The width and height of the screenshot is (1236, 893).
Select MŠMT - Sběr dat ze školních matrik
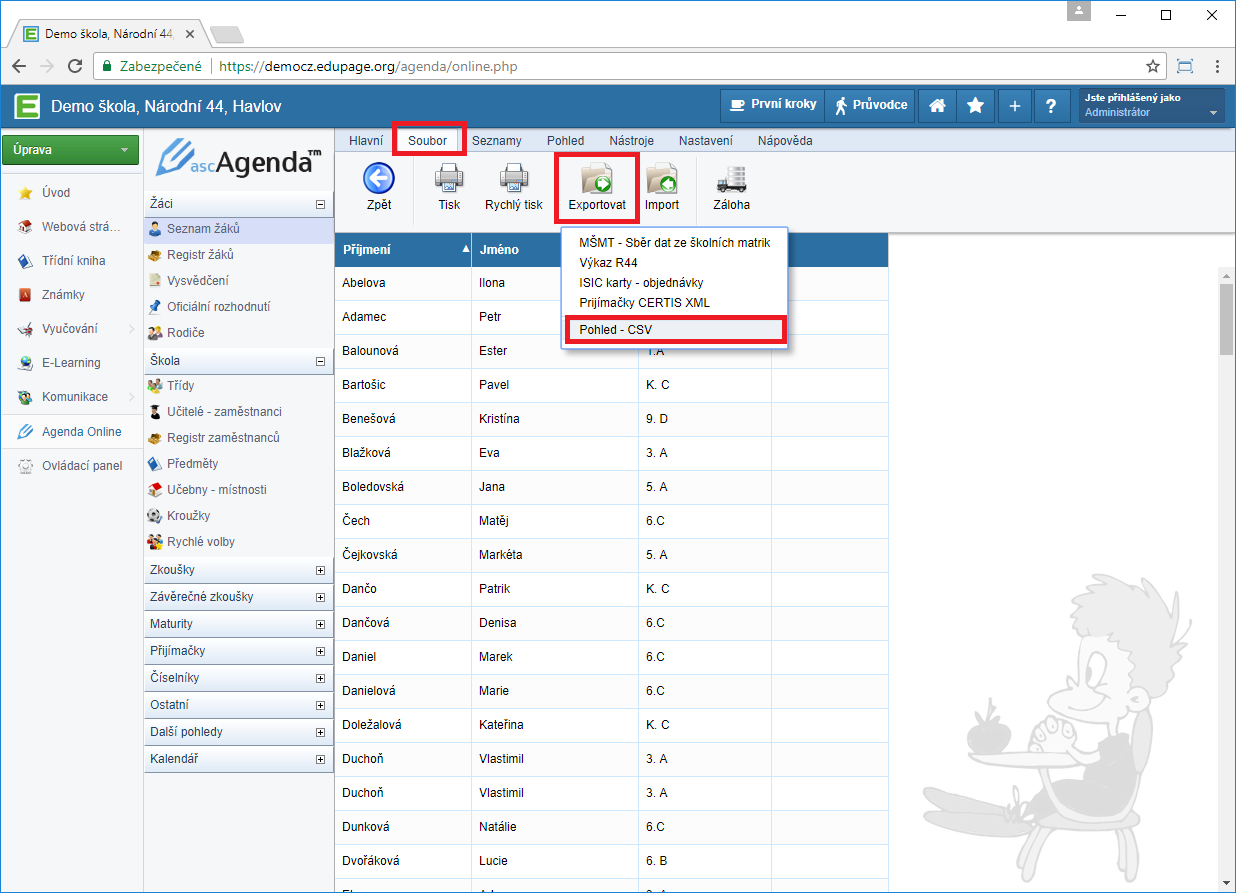click(x=675, y=243)
